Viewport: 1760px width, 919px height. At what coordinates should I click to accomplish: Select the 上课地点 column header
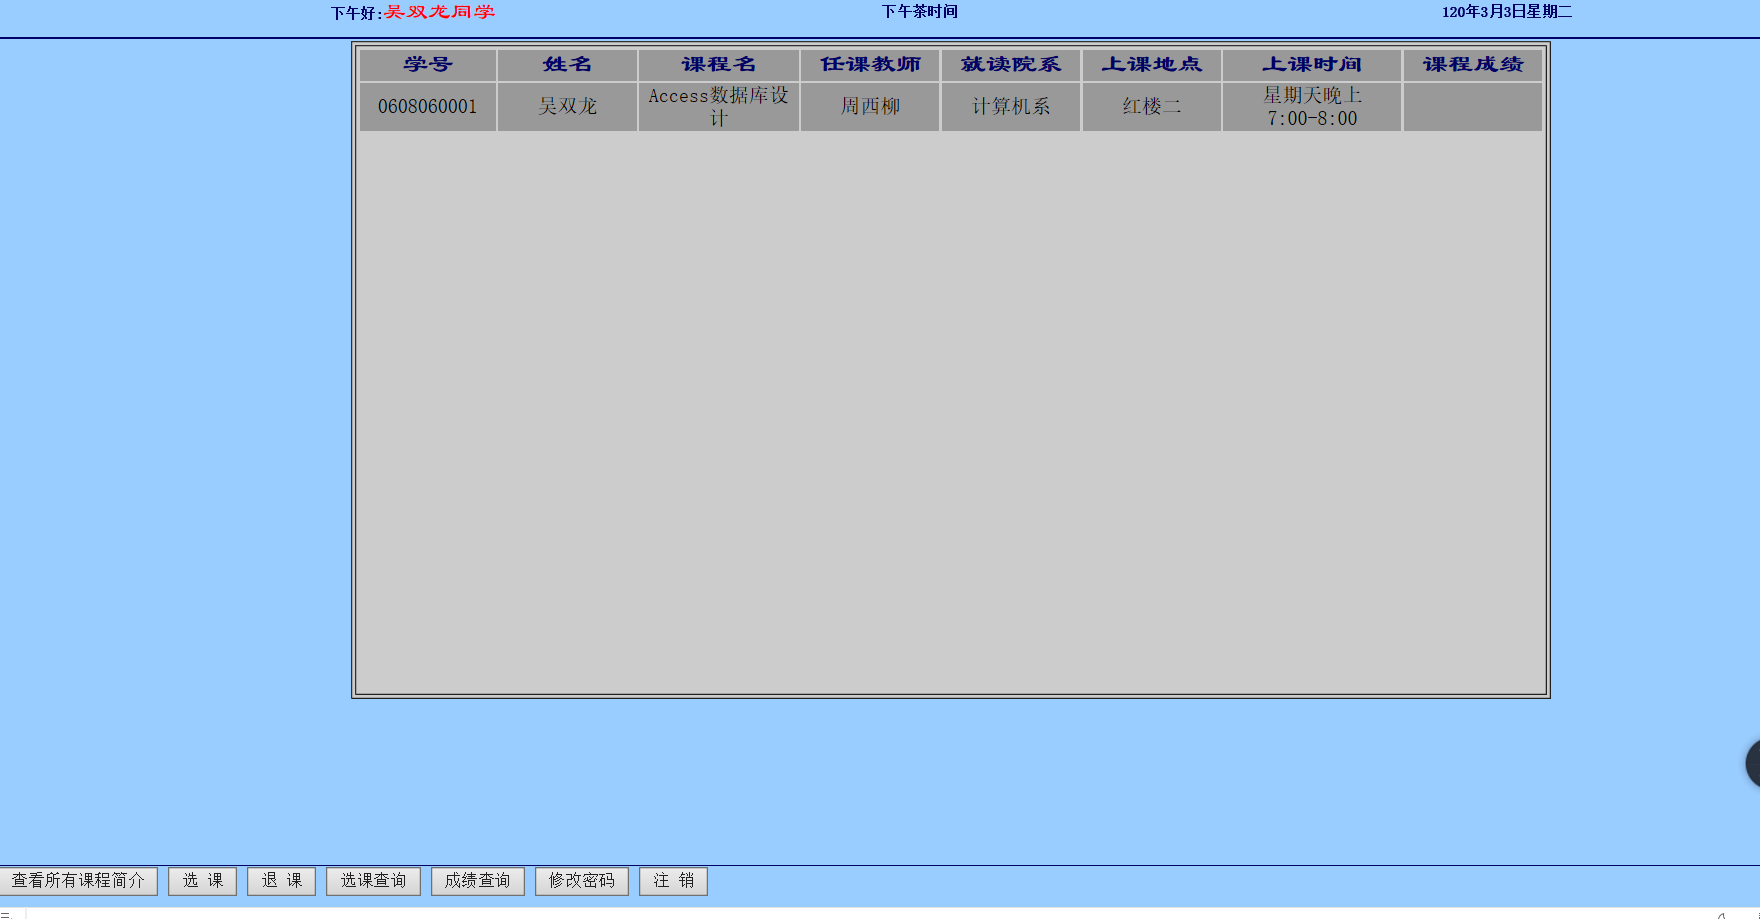[1152, 65]
